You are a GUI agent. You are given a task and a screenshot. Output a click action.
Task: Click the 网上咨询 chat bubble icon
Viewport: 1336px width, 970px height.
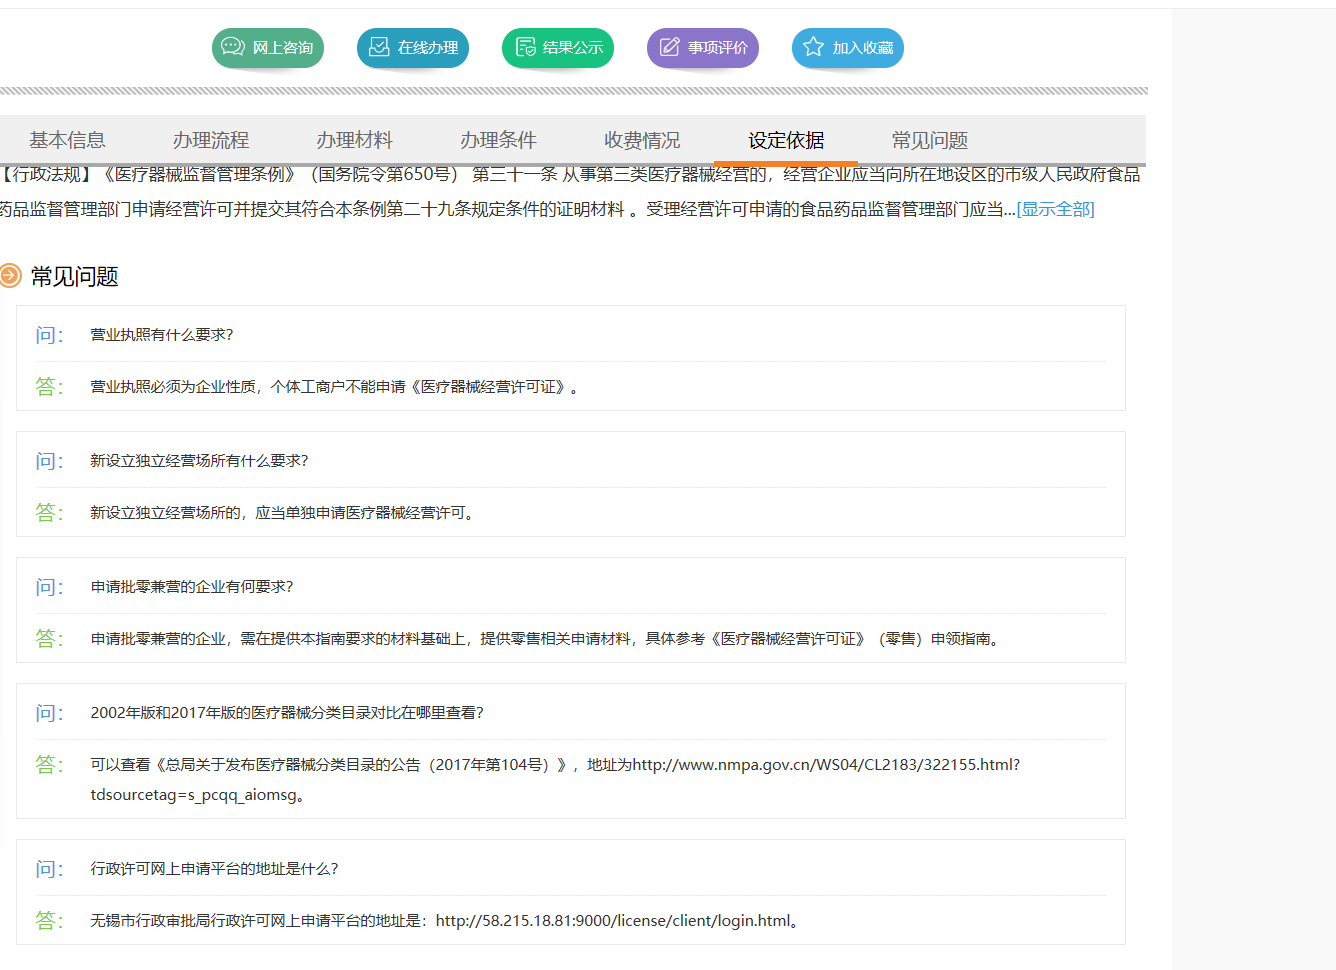coord(233,47)
